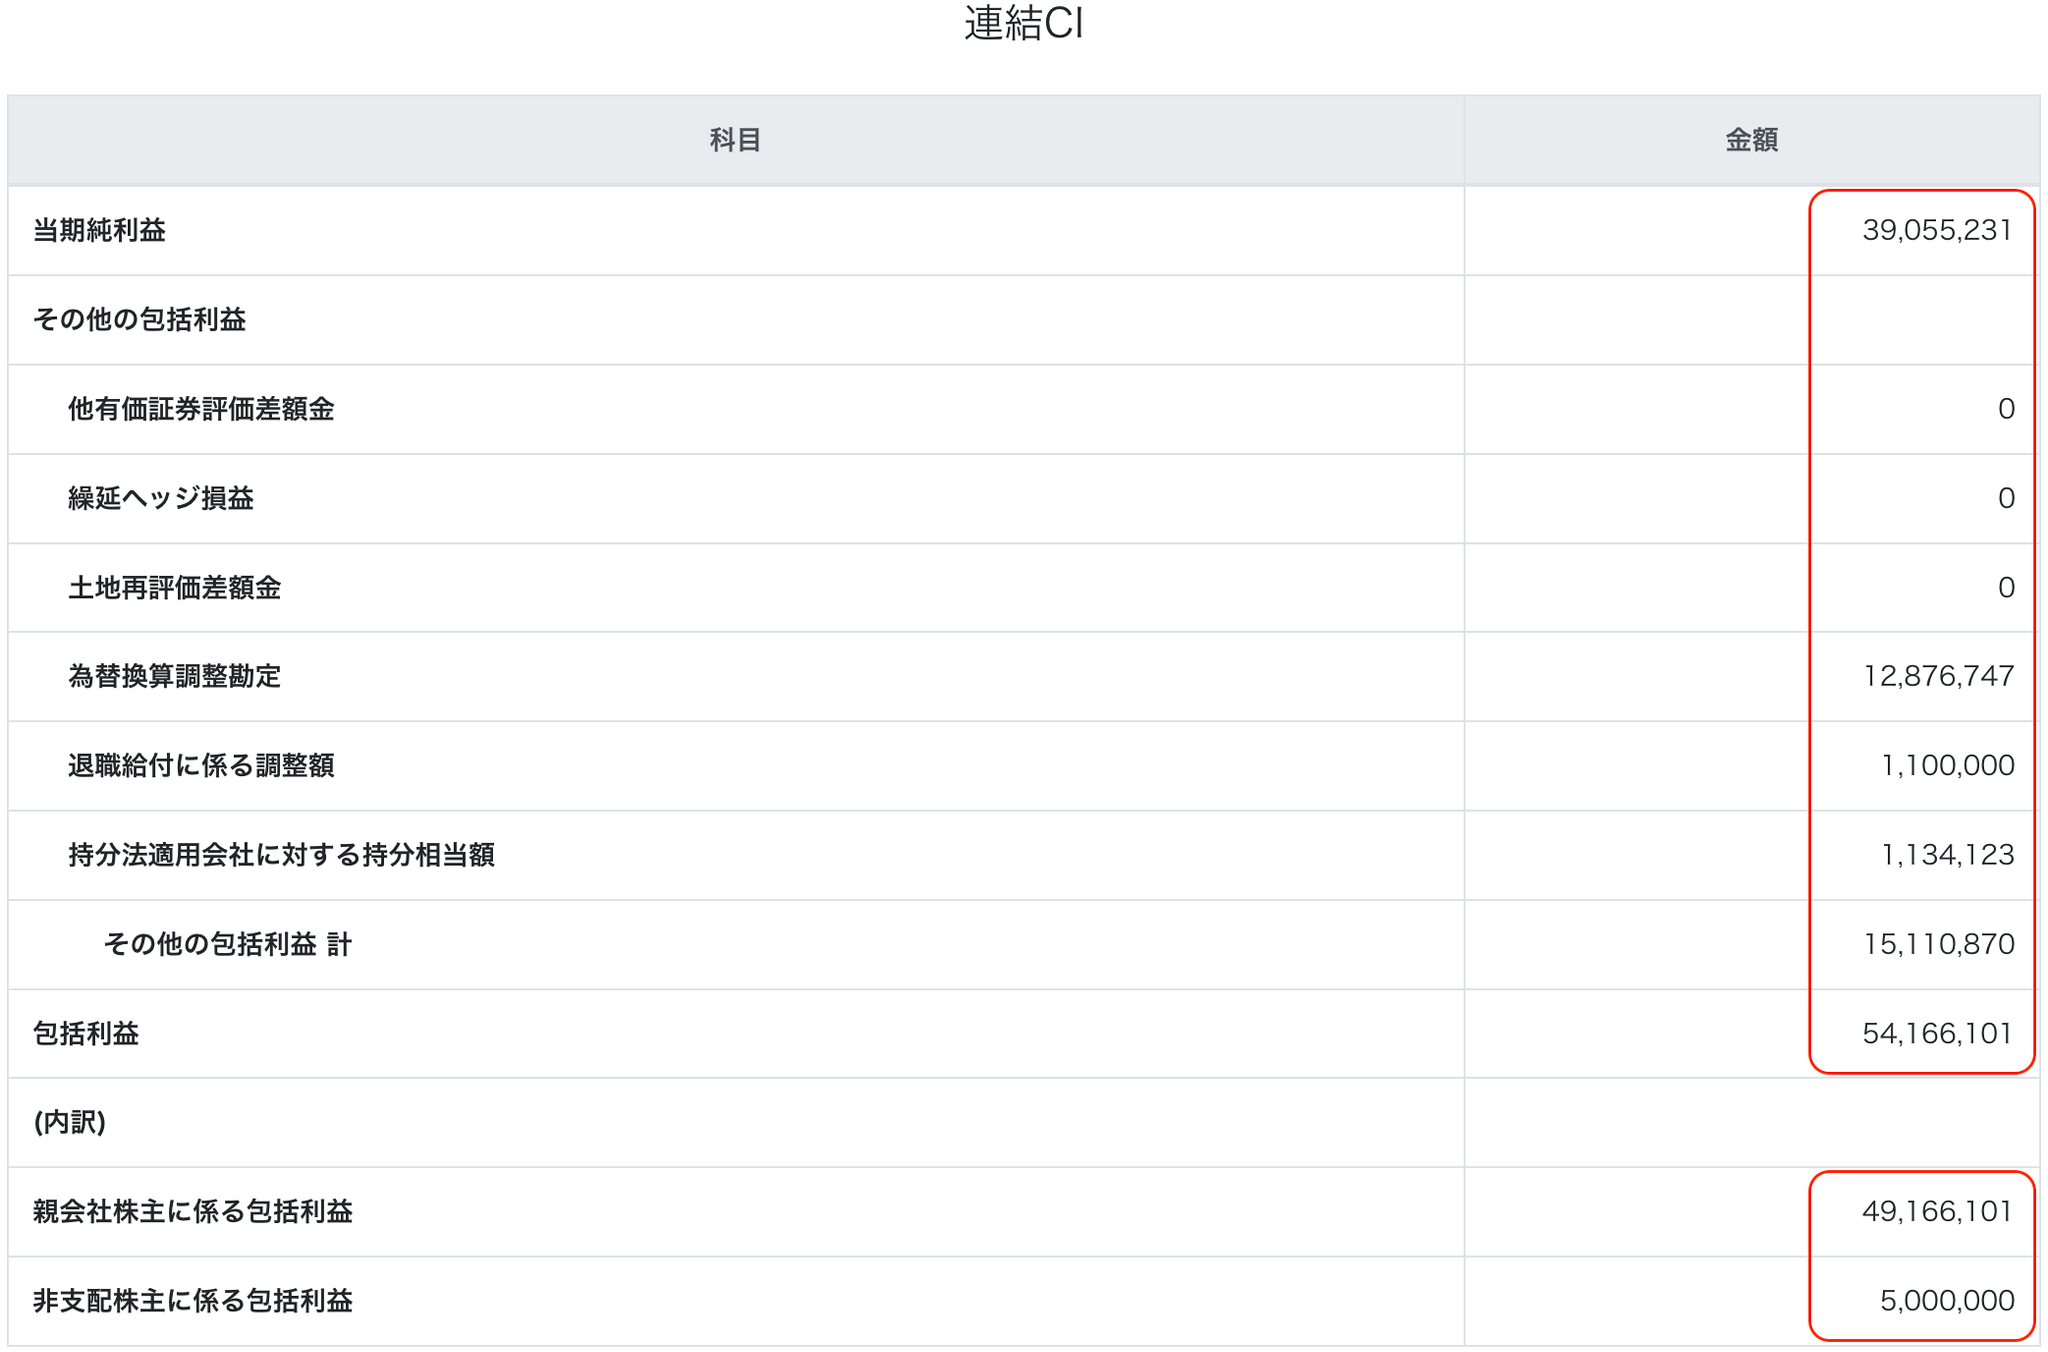
Task: Click the subtotal amount 15,110,870
Action: click(x=1938, y=944)
